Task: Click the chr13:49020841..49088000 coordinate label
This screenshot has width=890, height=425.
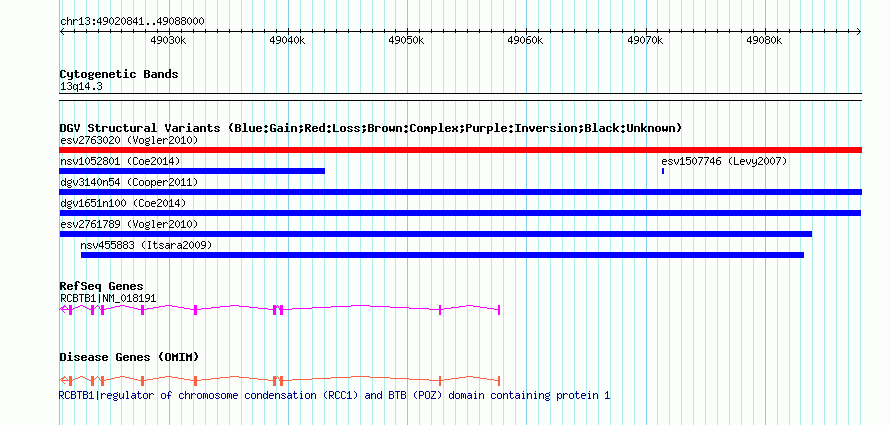Action: (132, 21)
